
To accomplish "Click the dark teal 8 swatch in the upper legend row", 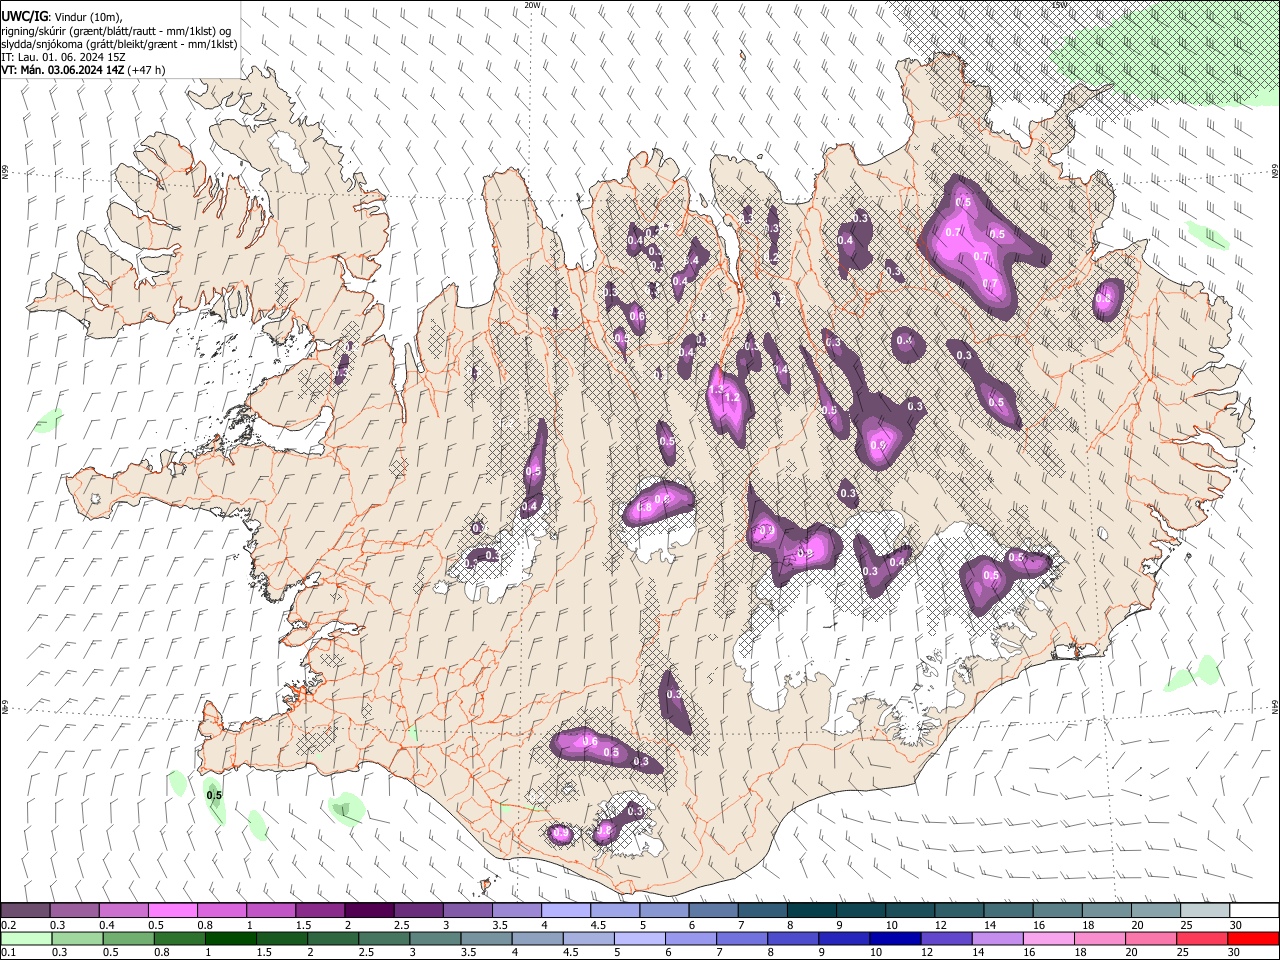I will point(811,911).
